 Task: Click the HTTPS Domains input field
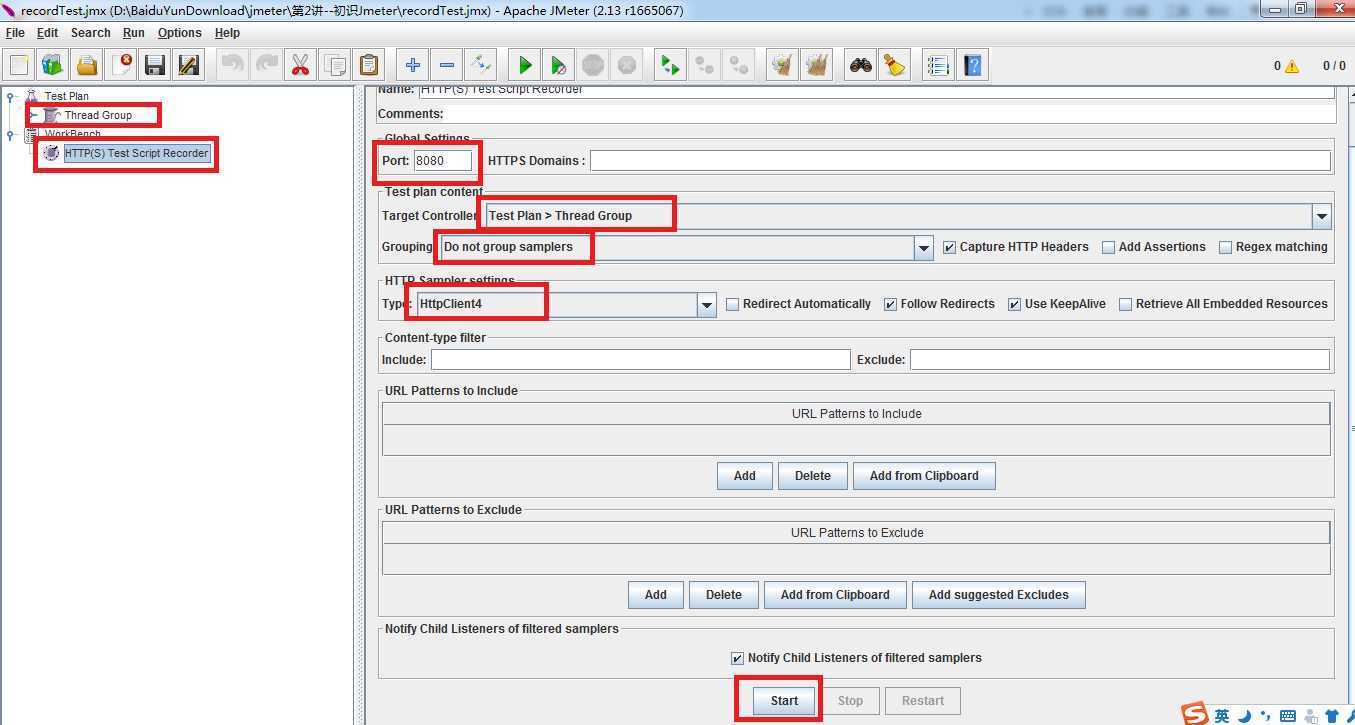[x=960, y=161]
